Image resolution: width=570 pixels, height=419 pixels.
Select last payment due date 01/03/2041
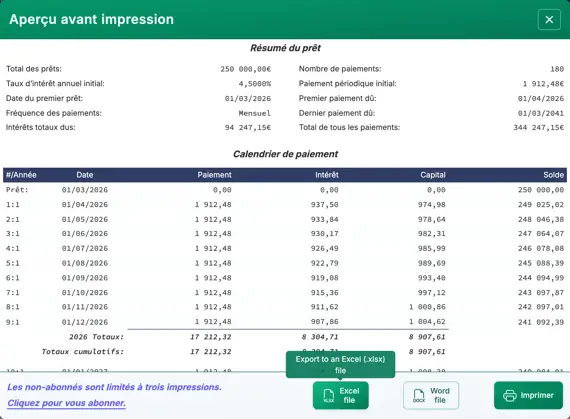pos(541,113)
